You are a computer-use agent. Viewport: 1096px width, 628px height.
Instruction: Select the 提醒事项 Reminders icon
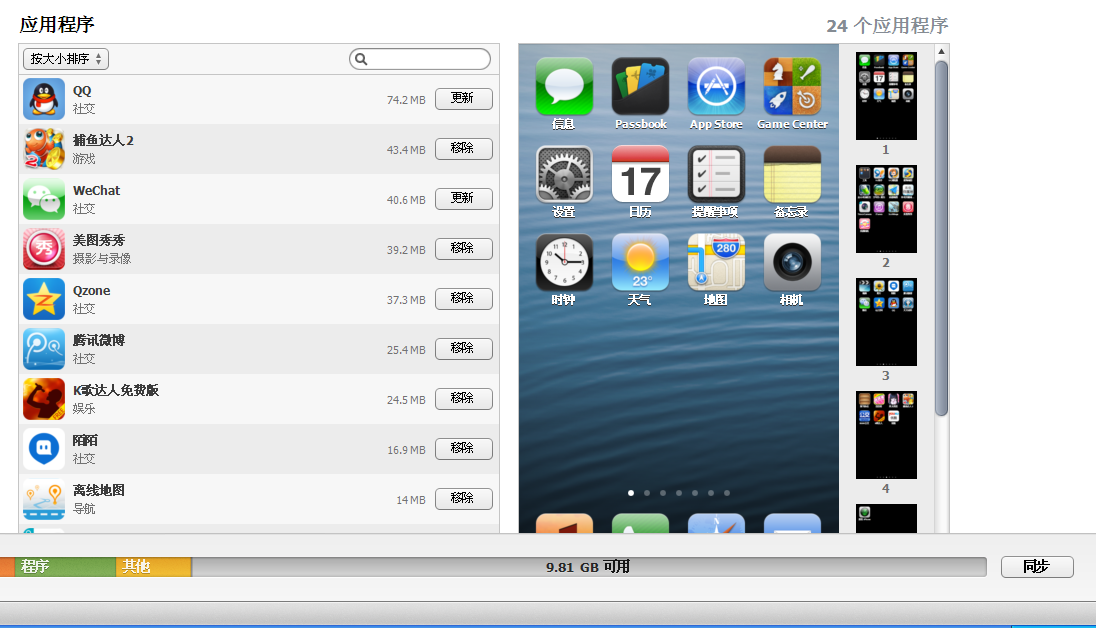pyautogui.click(x=716, y=174)
